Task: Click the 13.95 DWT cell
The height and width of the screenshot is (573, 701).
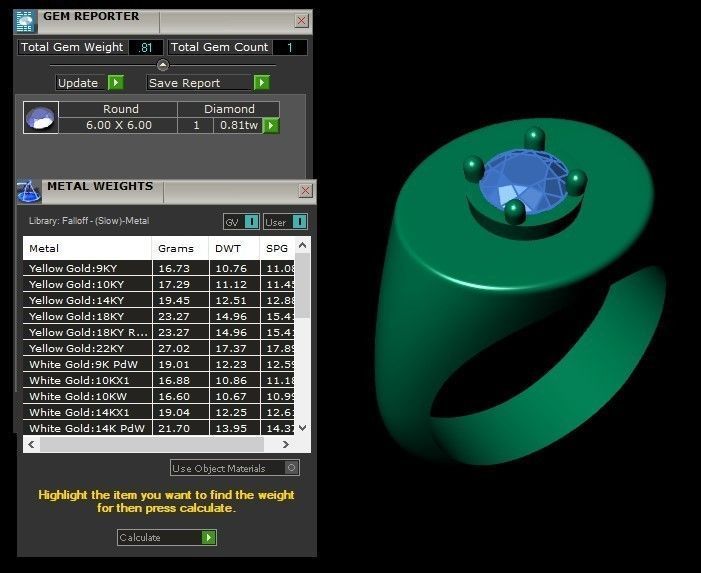Action: tap(234, 428)
